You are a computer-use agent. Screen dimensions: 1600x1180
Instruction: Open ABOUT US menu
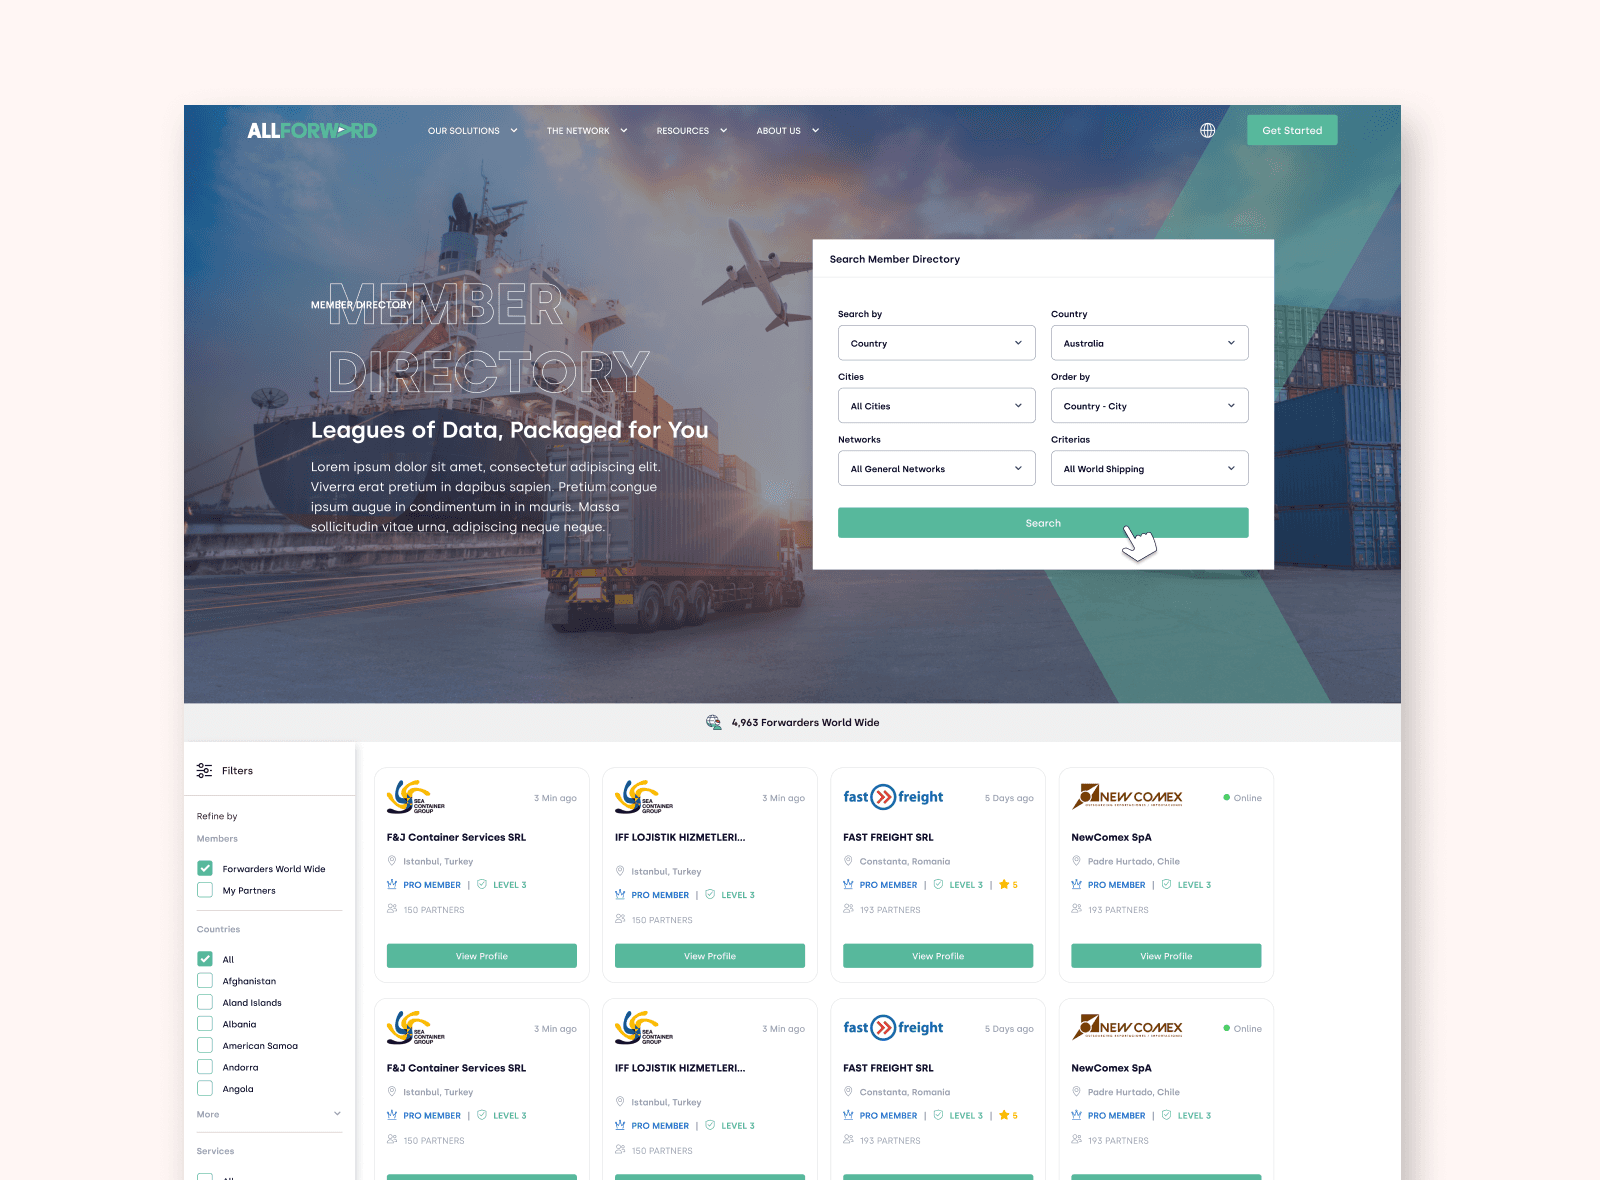coord(788,131)
